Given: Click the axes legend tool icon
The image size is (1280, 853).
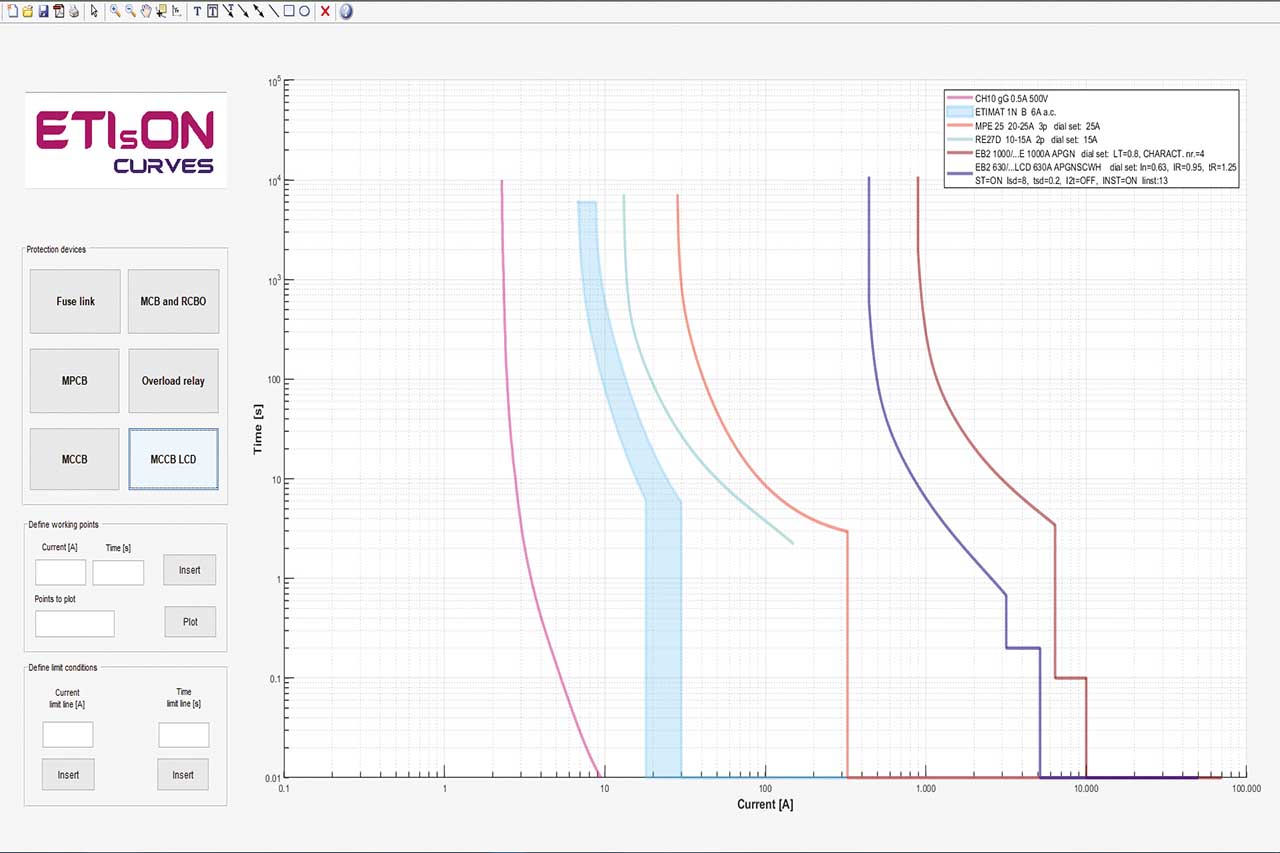Looking at the screenshot, I should tap(177, 11).
